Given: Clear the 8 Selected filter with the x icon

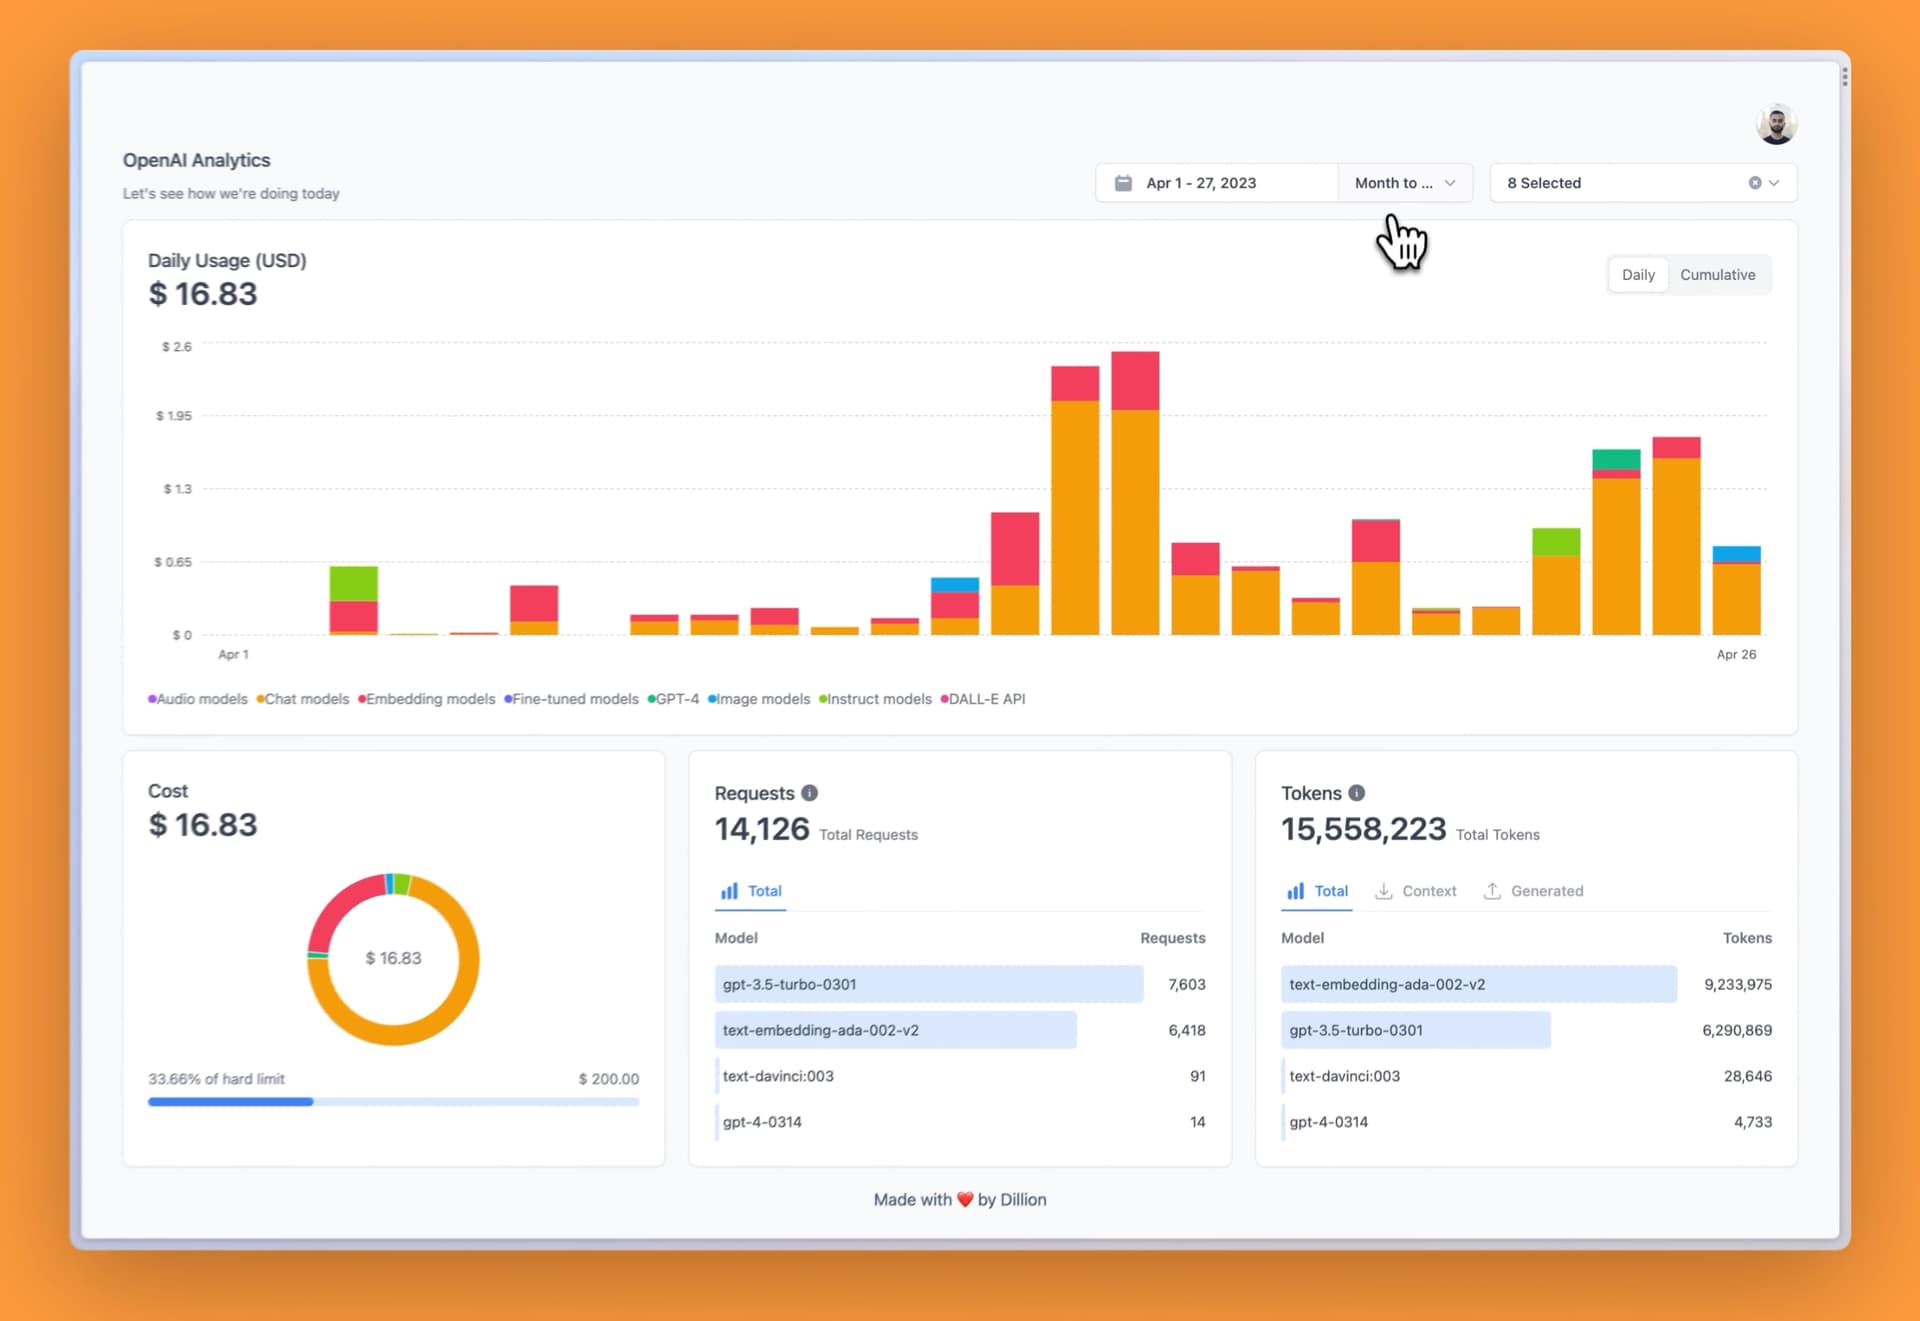Looking at the screenshot, I should [x=1754, y=183].
